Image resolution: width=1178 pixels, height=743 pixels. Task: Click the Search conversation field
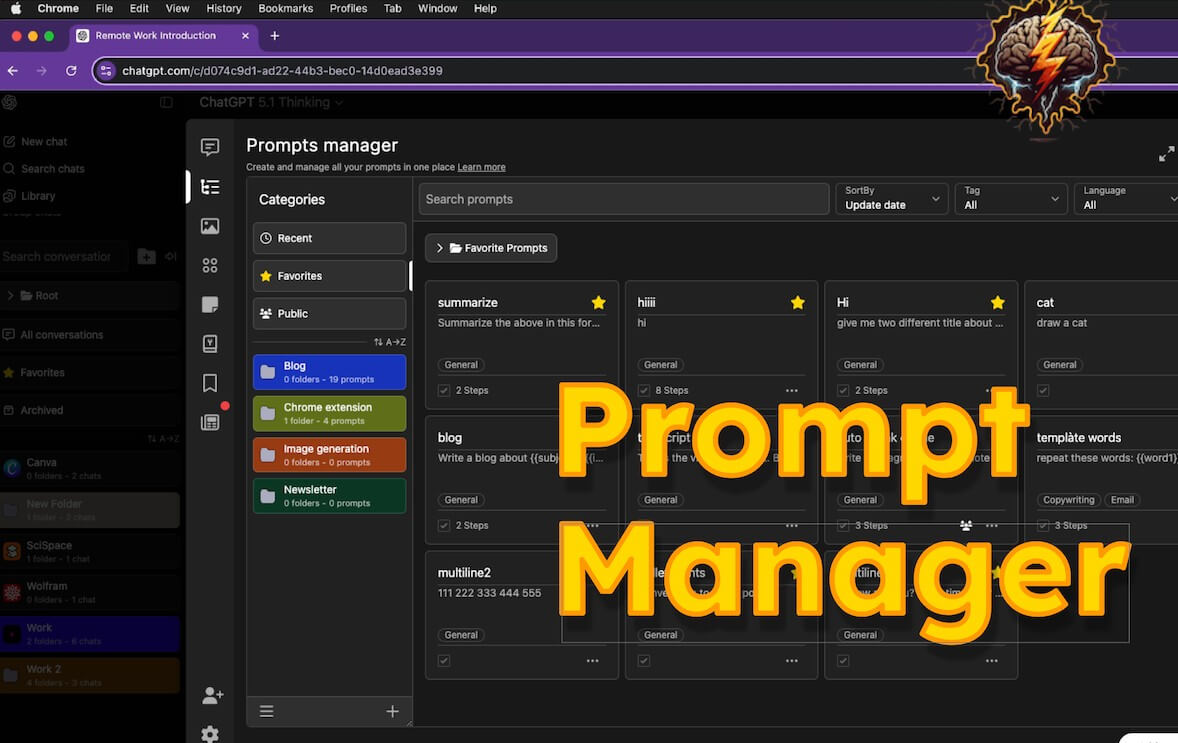click(x=65, y=257)
